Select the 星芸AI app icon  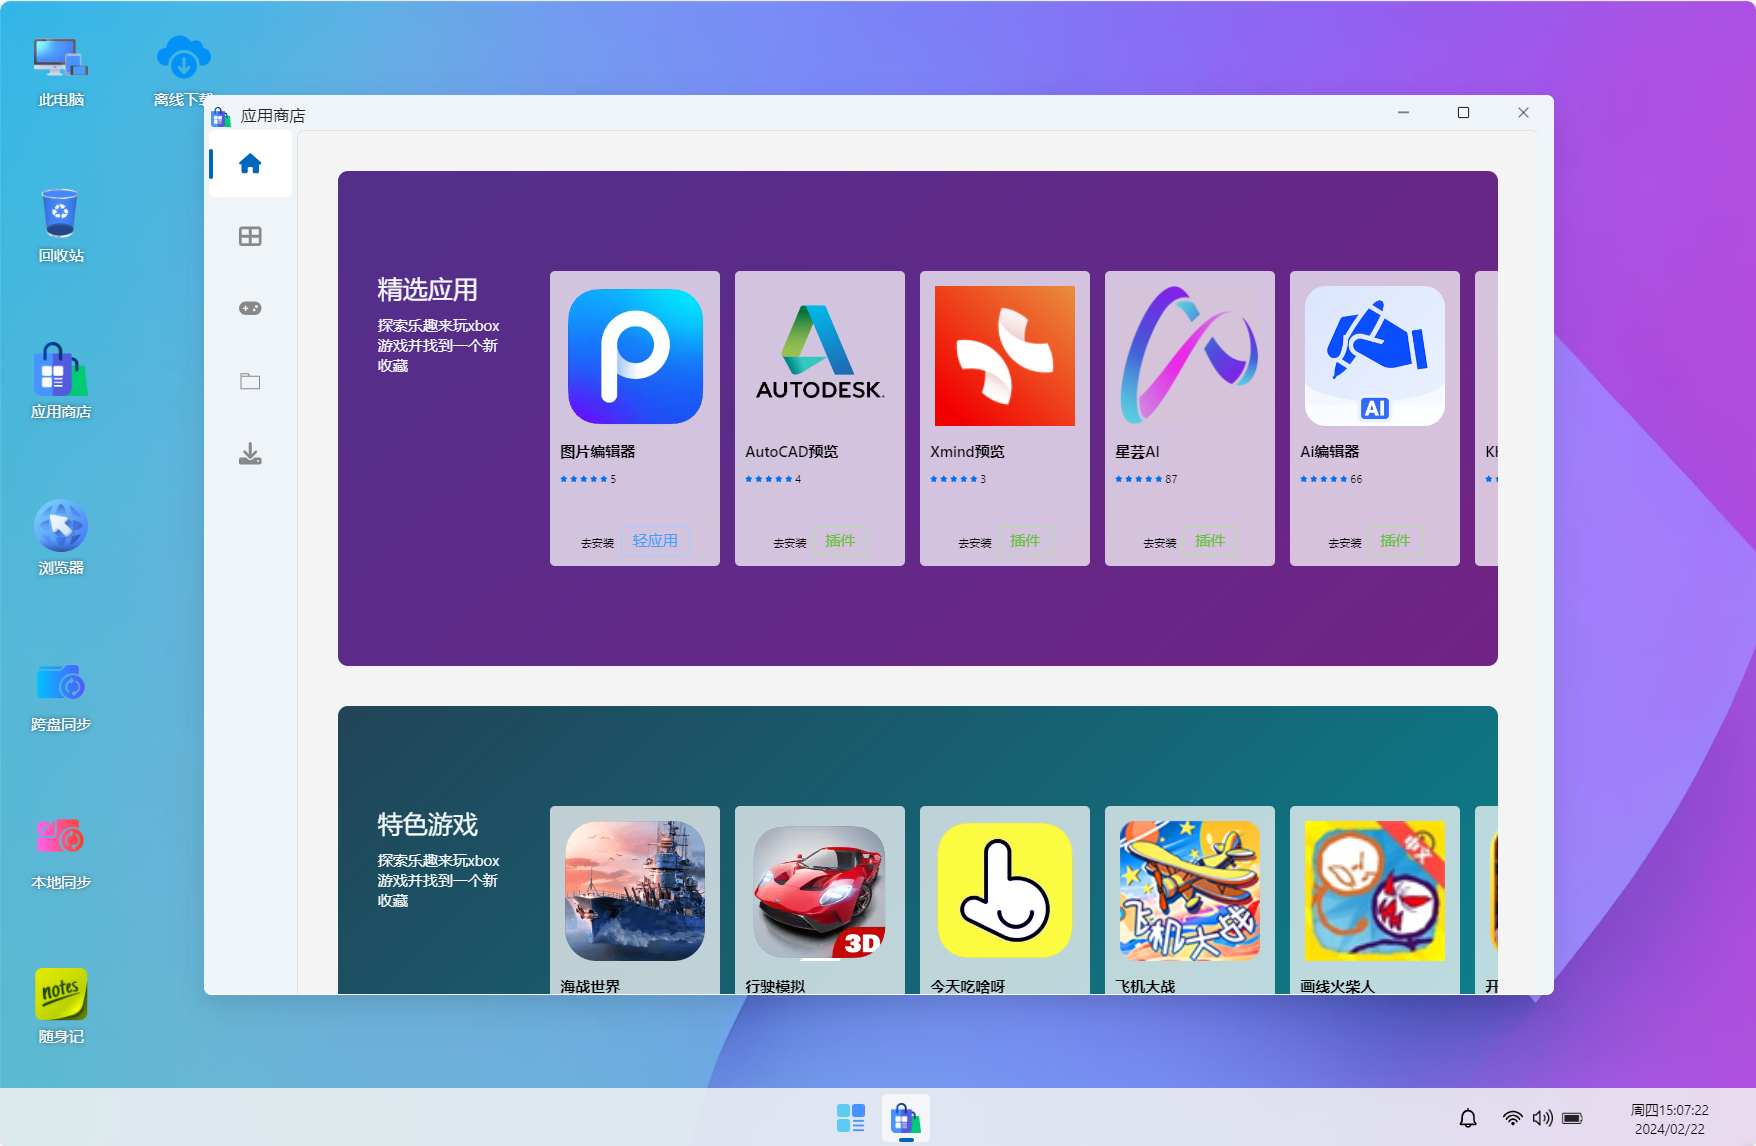(x=1190, y=356)
